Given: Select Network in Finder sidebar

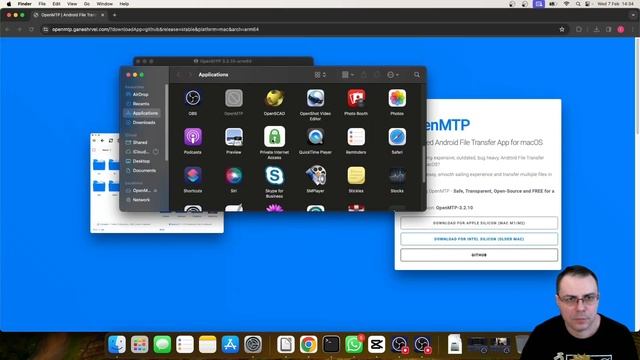Looking at the screenshot, I should coord(141,200).
